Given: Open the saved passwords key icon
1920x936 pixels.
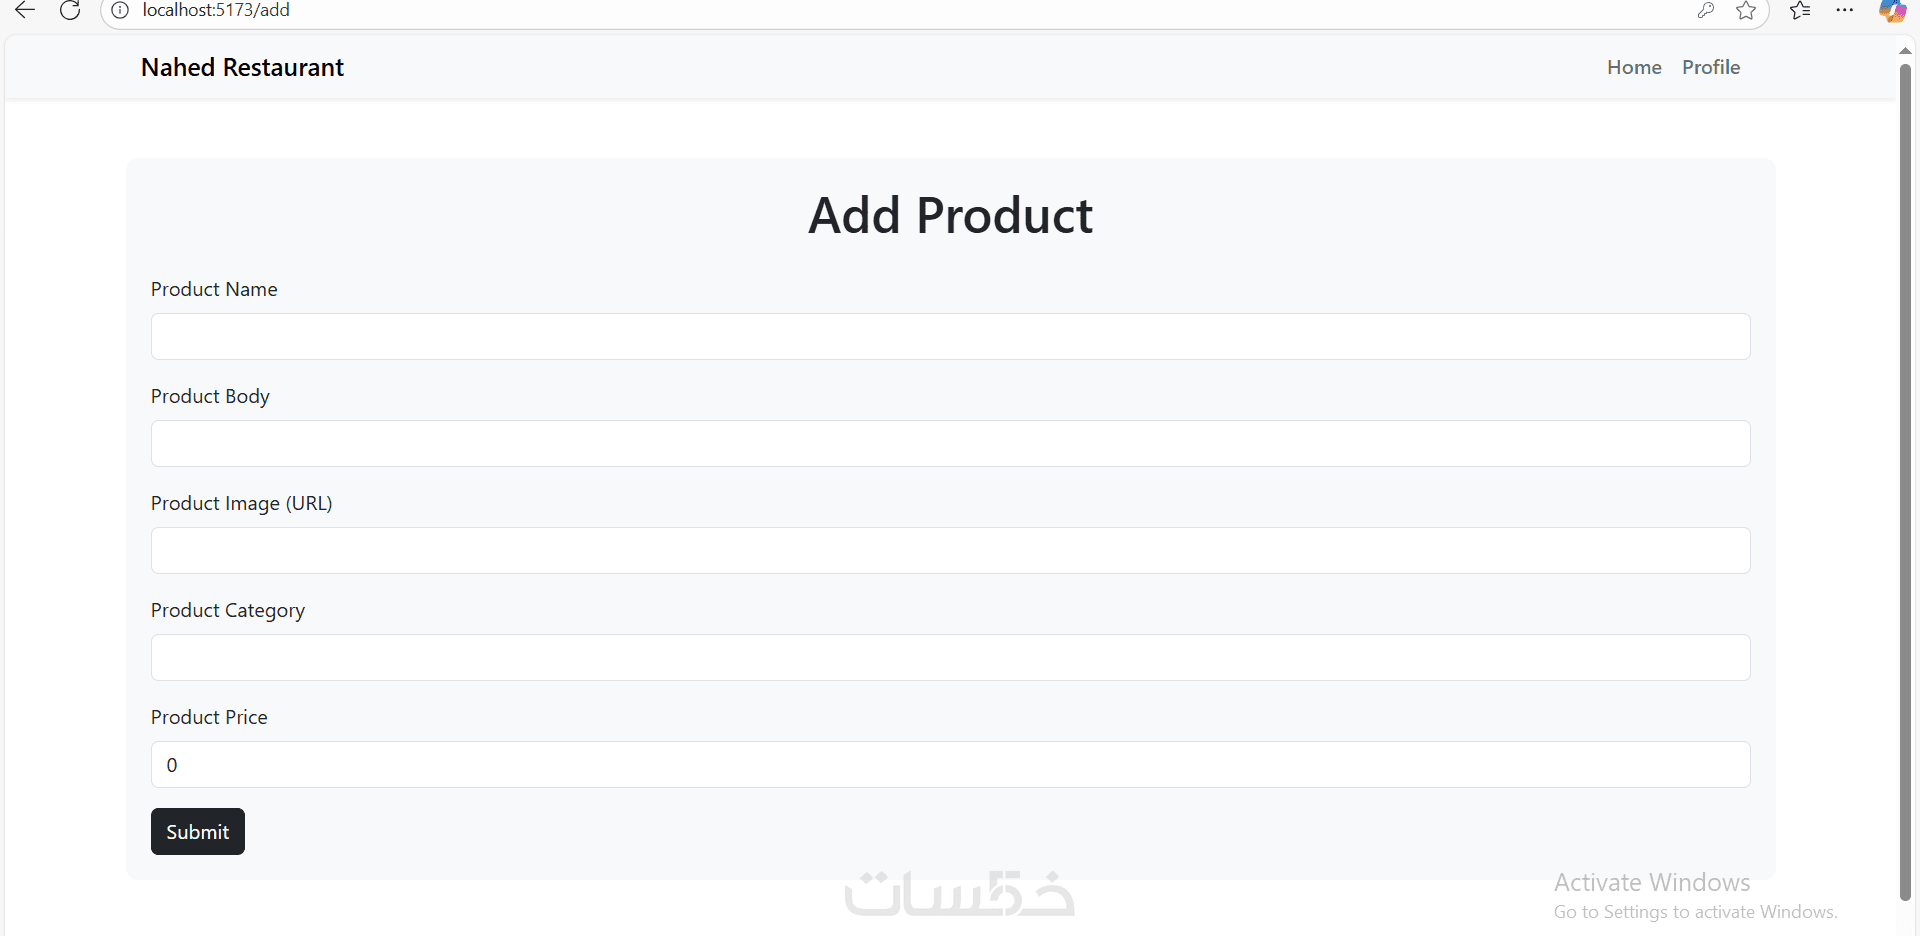Looking at the screenshot, I should 1706,10.
